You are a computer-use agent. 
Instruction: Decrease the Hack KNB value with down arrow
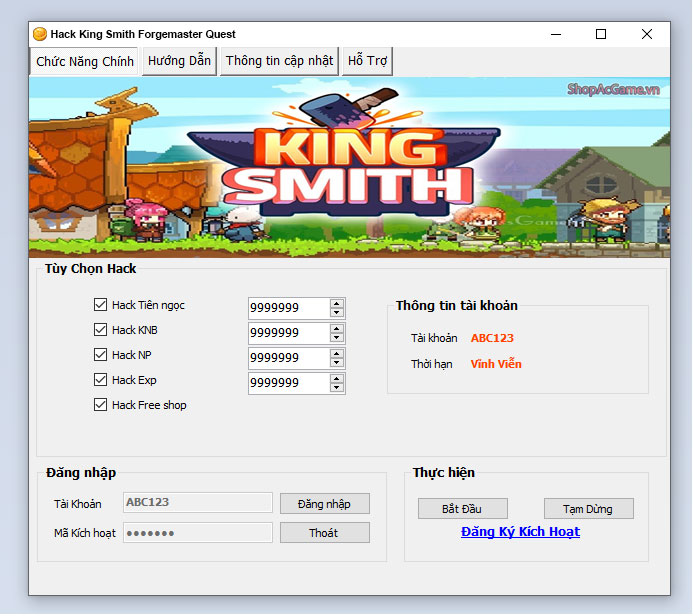pyautogui.click(x=337, y=338)
